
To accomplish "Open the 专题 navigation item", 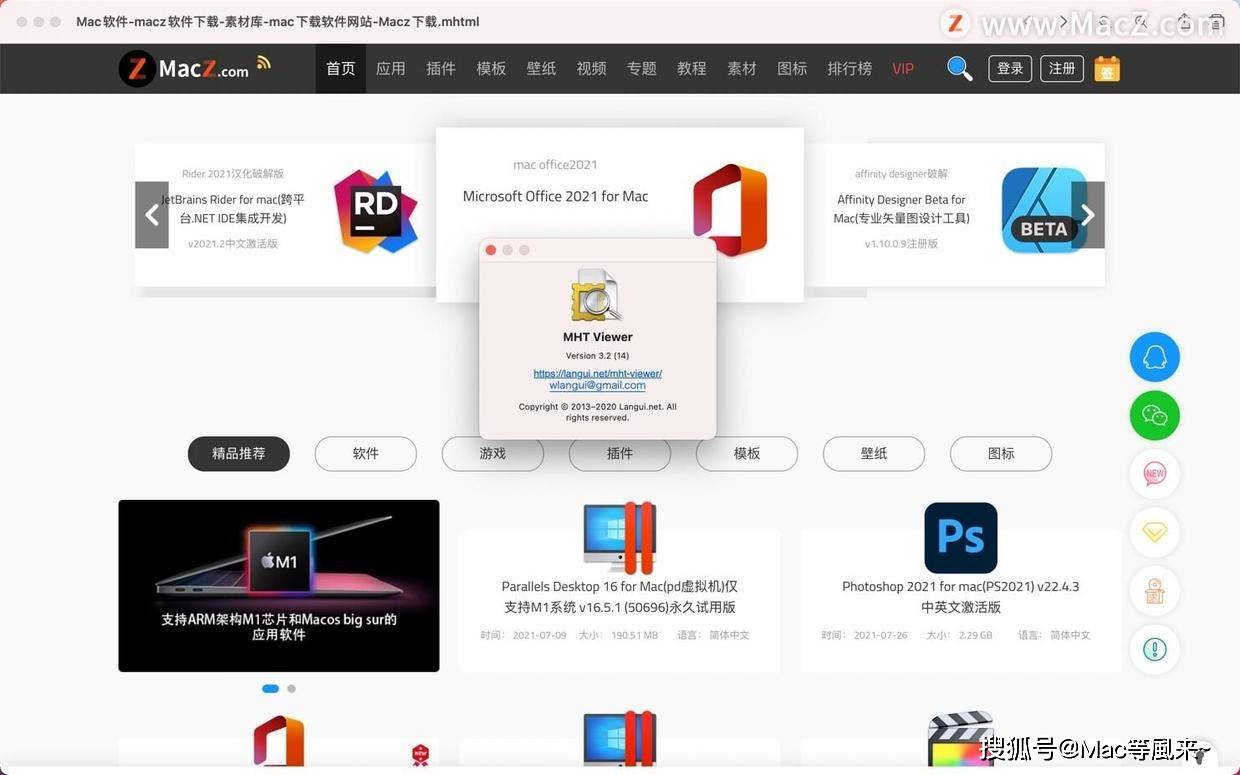I will tap(642, 69).
